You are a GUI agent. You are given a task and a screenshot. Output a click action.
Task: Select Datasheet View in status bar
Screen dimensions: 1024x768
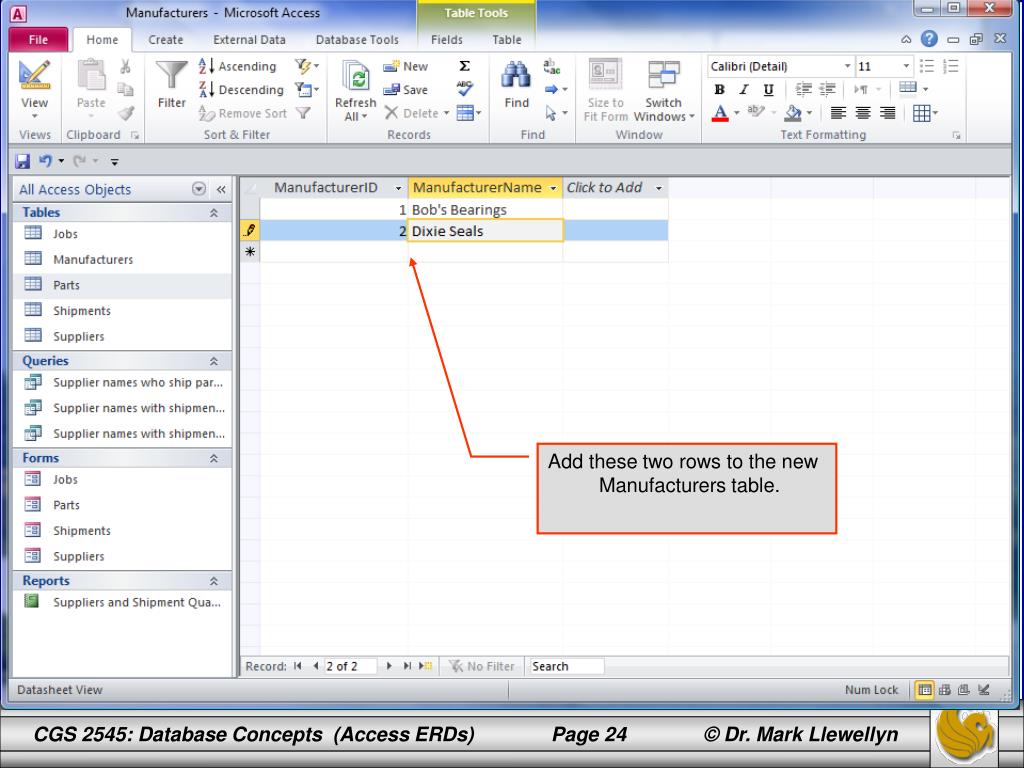[924, 690]
